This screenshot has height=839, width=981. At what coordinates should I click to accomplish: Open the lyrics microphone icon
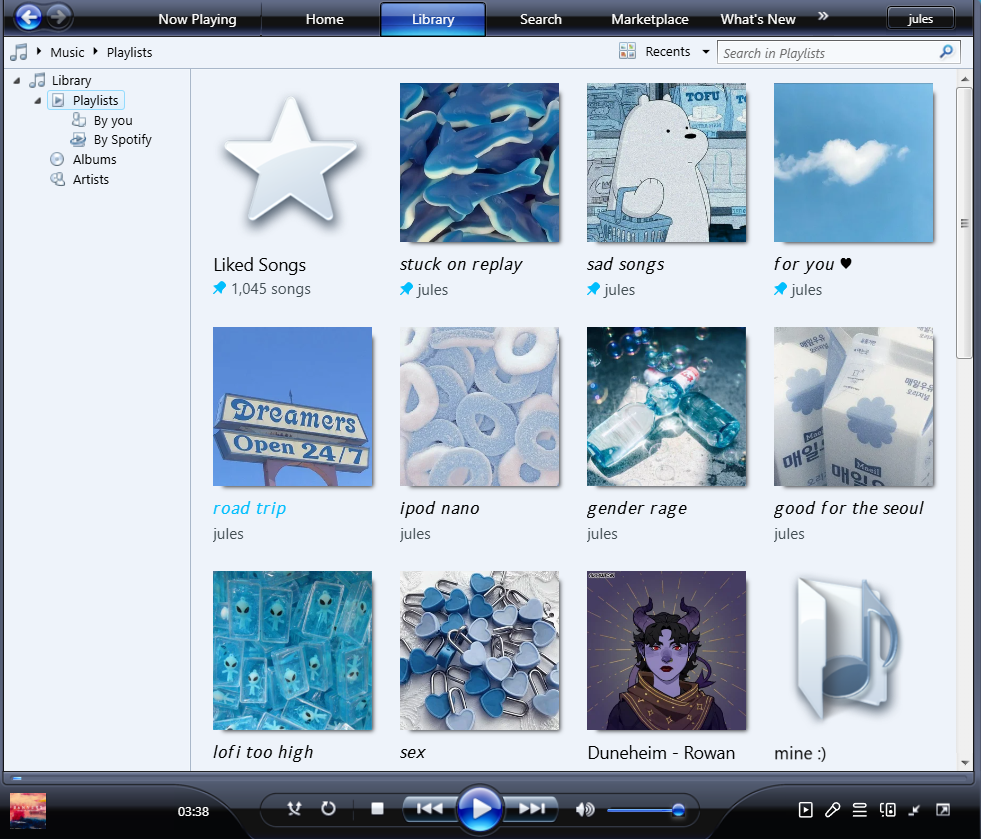pos(832,810)
